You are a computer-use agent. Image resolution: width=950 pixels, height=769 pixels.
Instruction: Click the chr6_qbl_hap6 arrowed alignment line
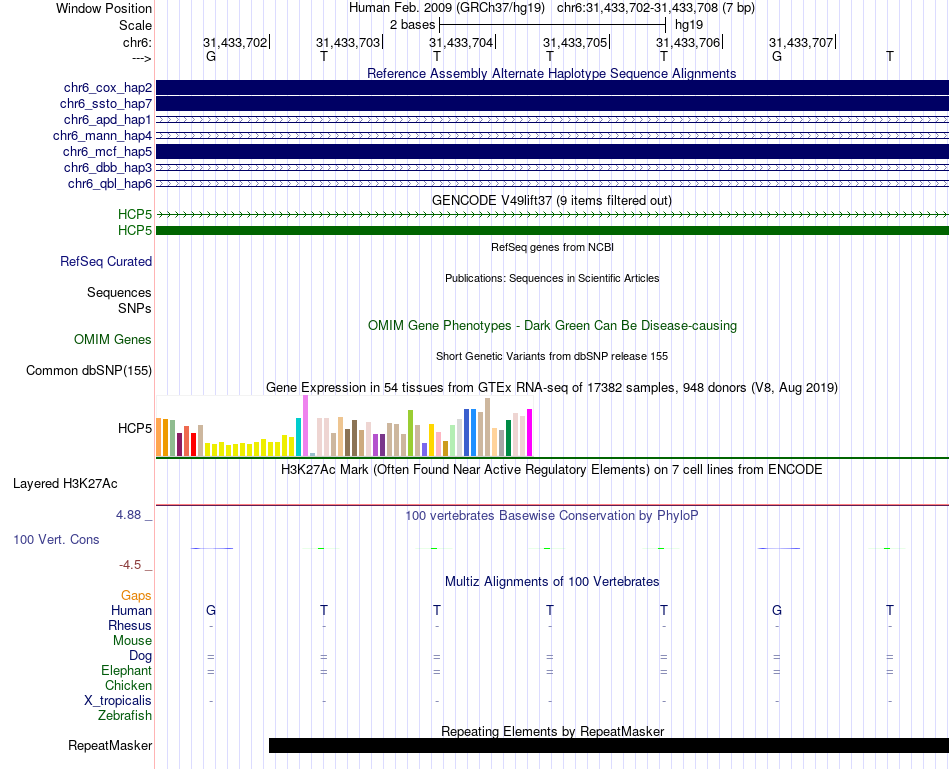click(552, 184)
